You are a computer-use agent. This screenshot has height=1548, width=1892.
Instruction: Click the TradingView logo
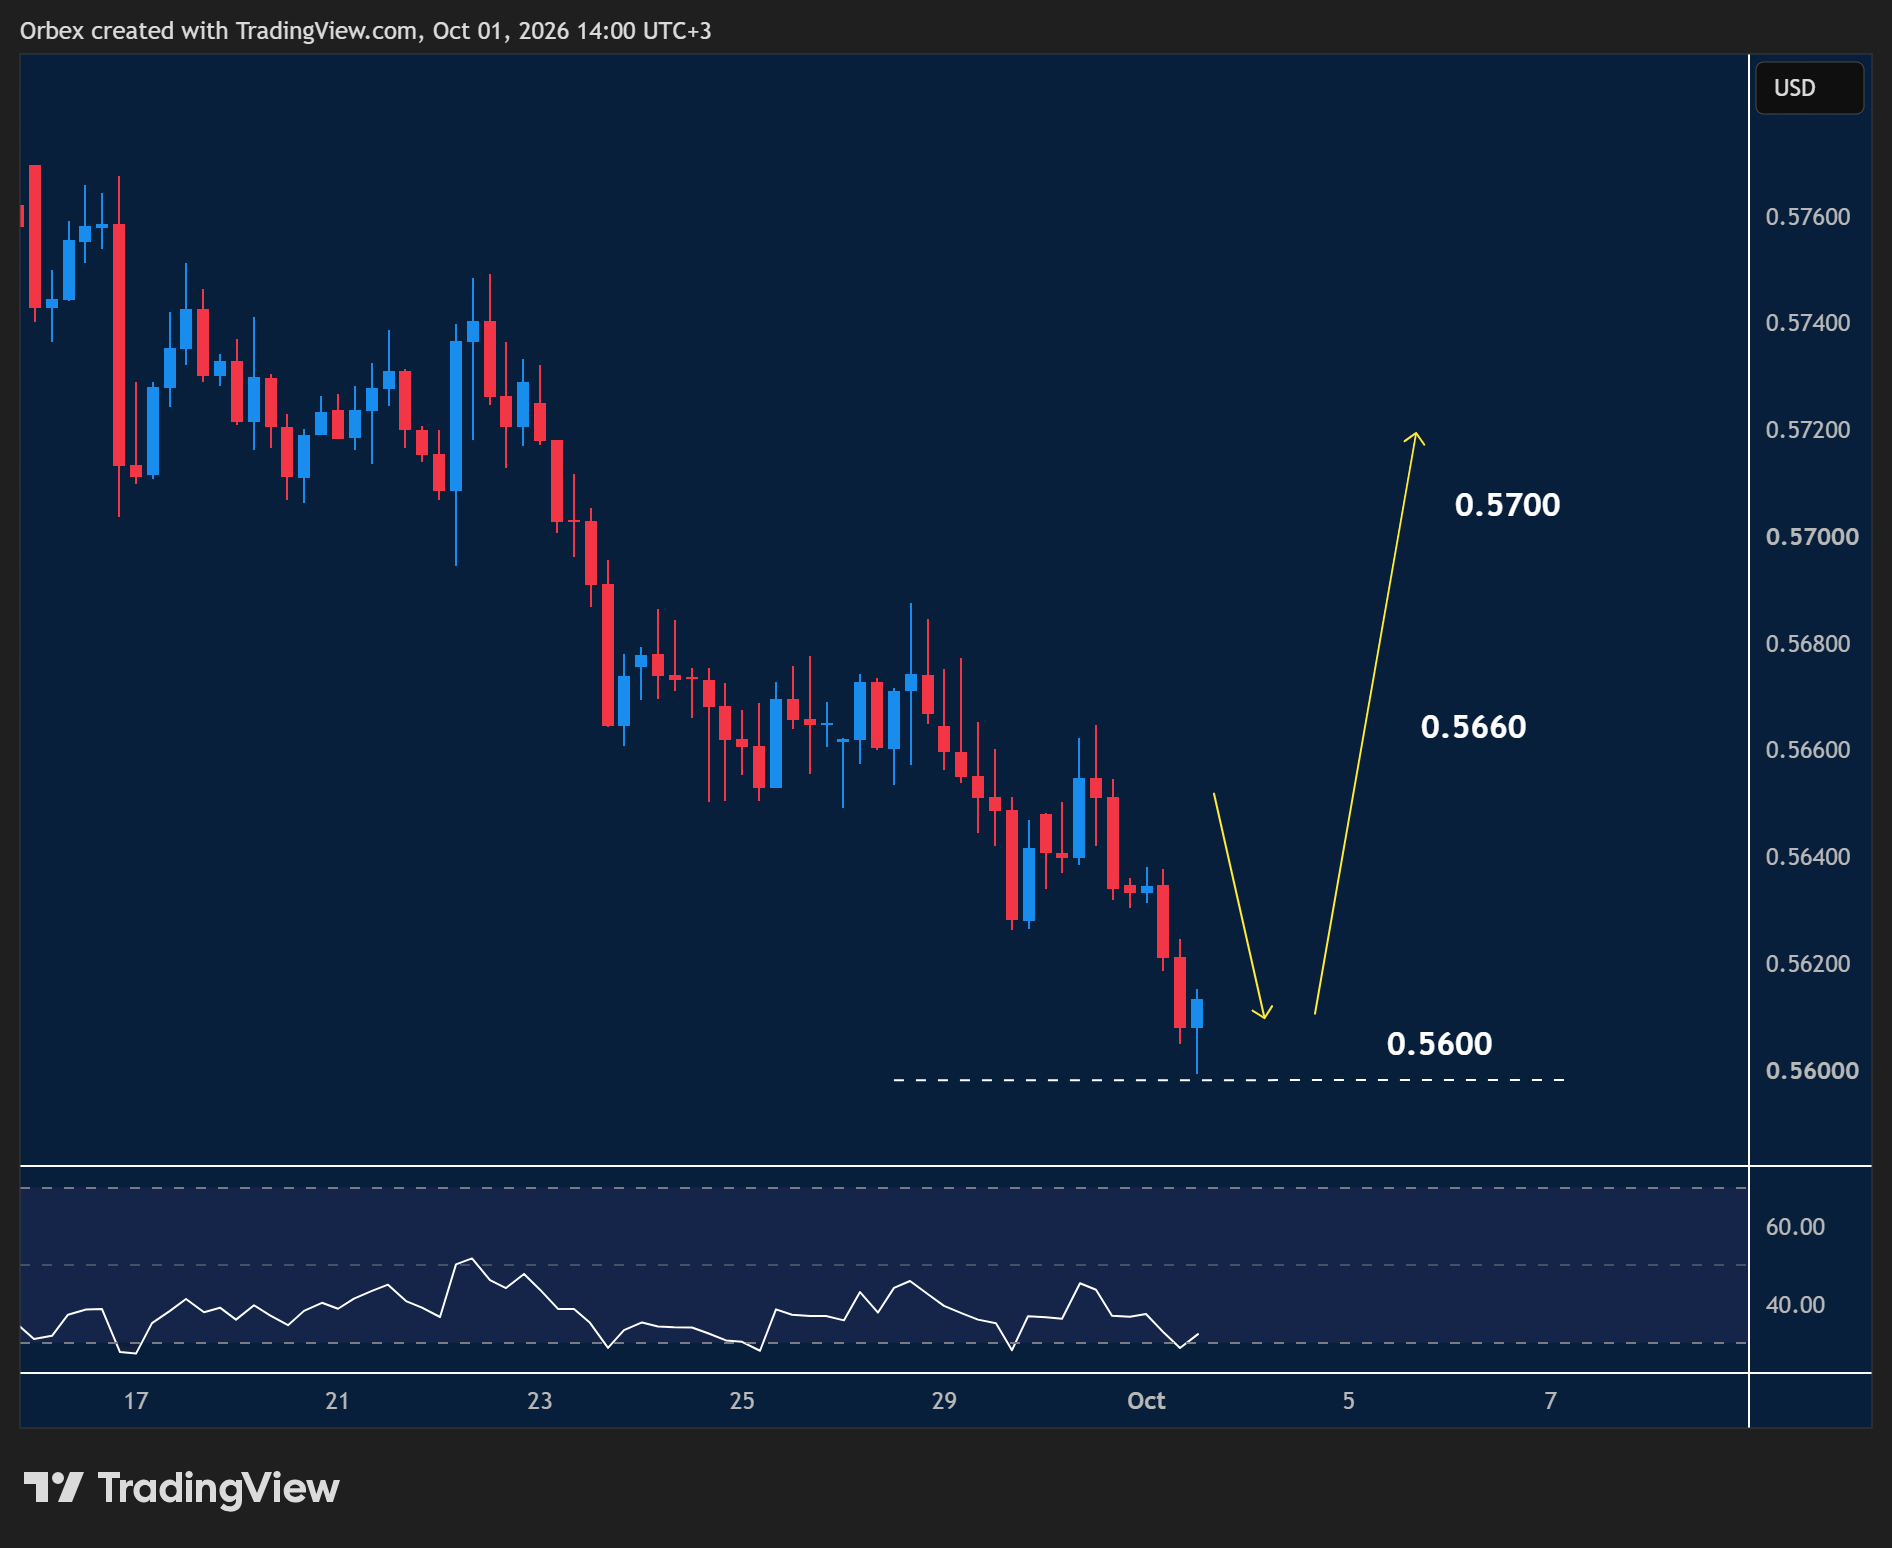click(x=181, y=1488)
